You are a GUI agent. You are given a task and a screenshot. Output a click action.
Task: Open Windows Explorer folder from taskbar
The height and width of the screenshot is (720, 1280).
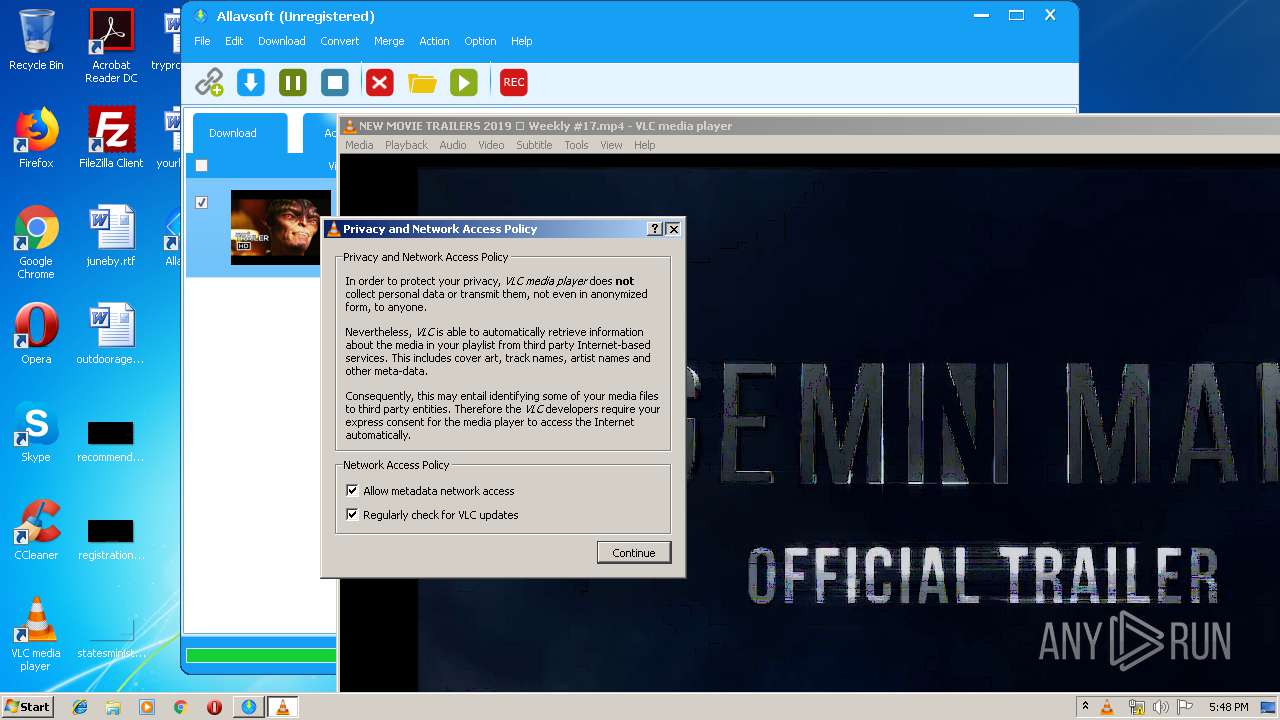[113, 707]
